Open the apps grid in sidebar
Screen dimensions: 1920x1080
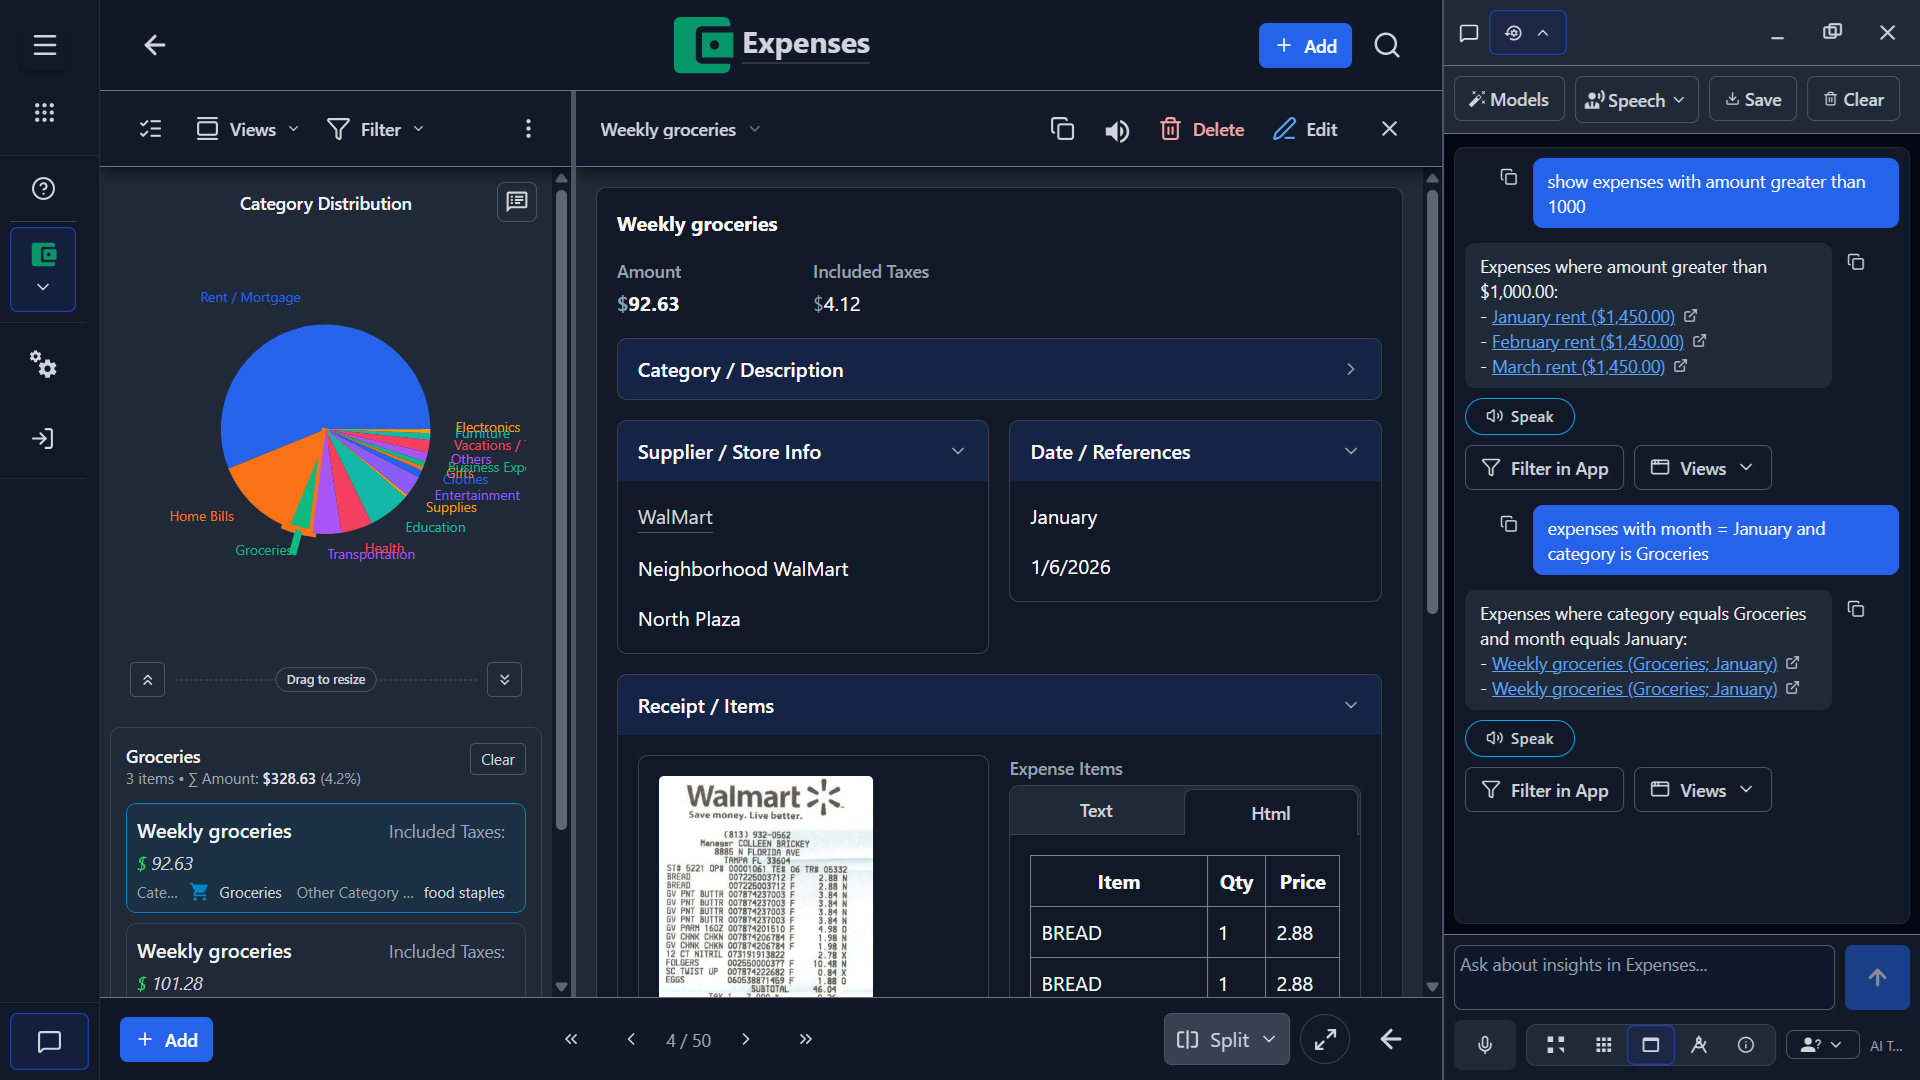coord(44,112)
